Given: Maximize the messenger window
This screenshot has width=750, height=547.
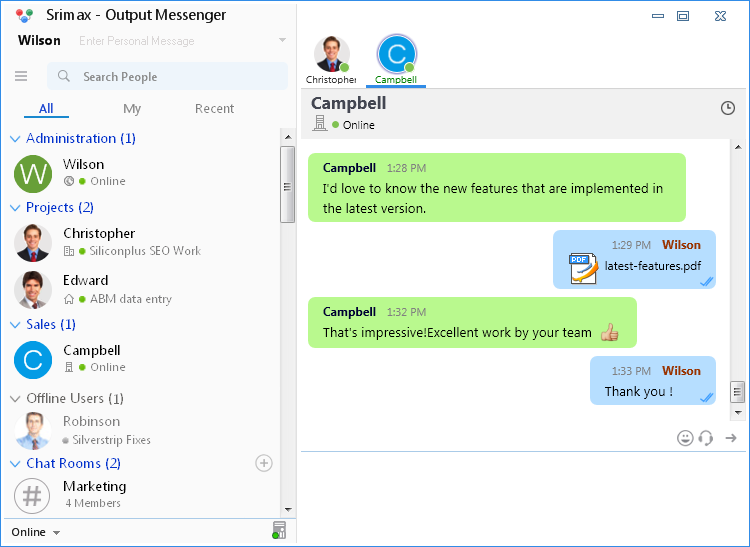Looking at the screenshot, I should pyautogui.click(x=683, y=16).
